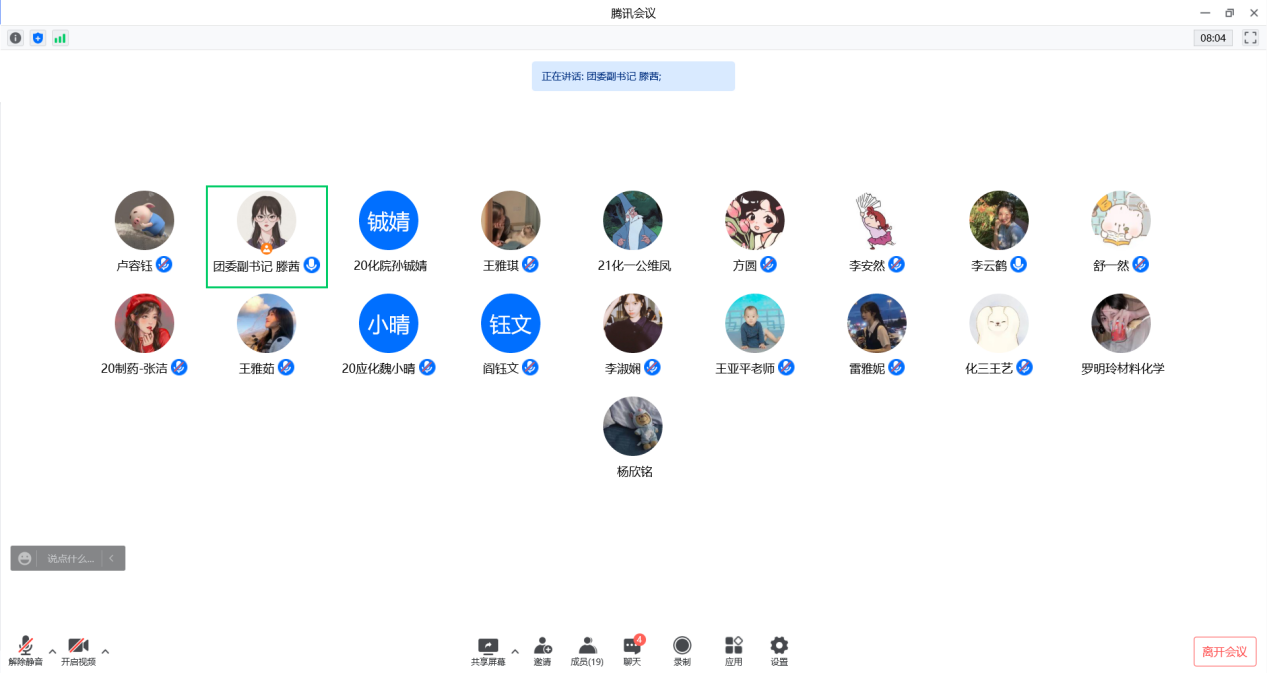Open 聊天 chat with unread badge
This screenshot has height=673, width=1267.
pyautogui.click(x=632, y=650)
